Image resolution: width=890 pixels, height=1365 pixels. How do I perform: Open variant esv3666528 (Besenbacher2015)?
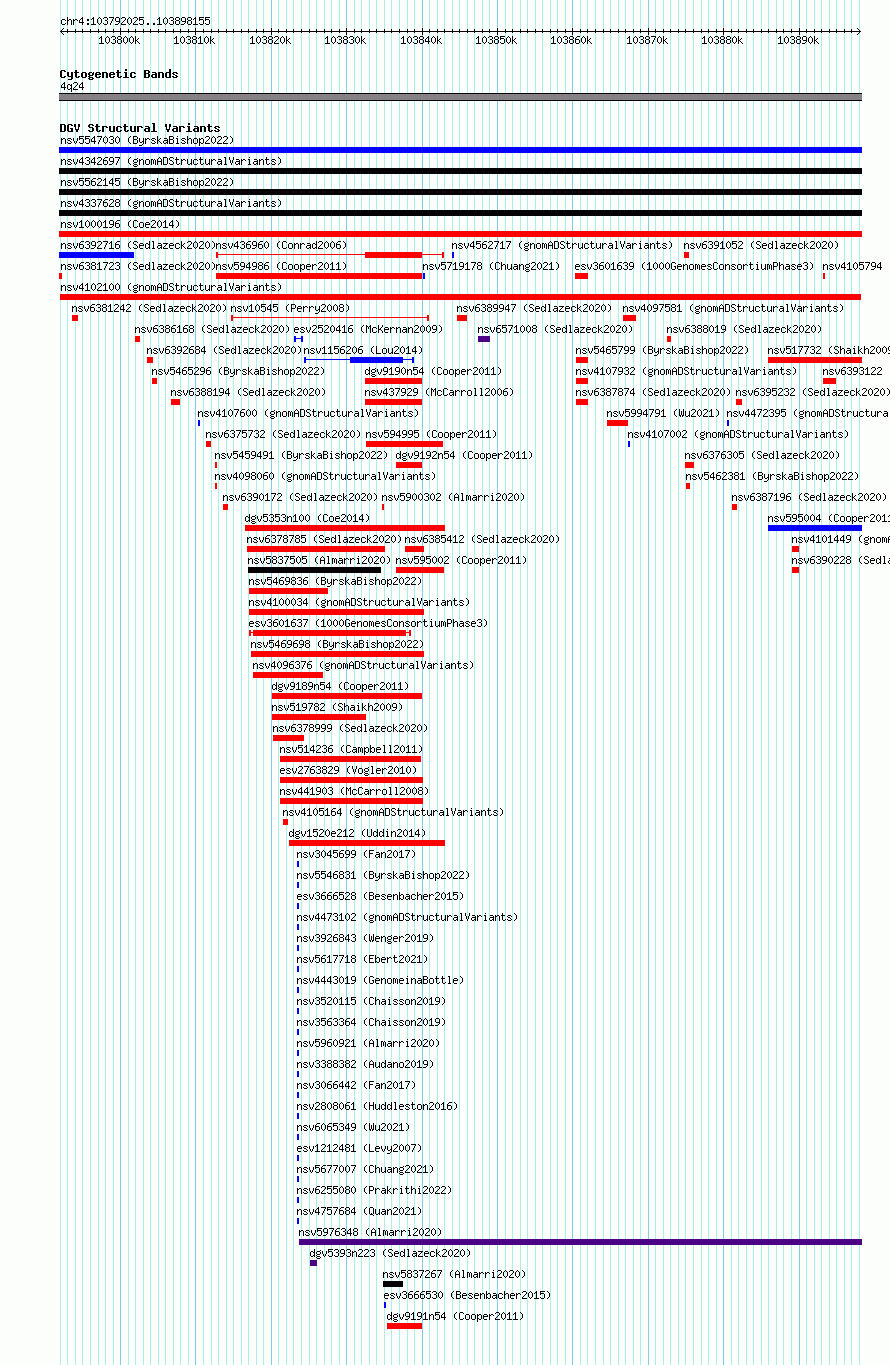pos(380,896)
